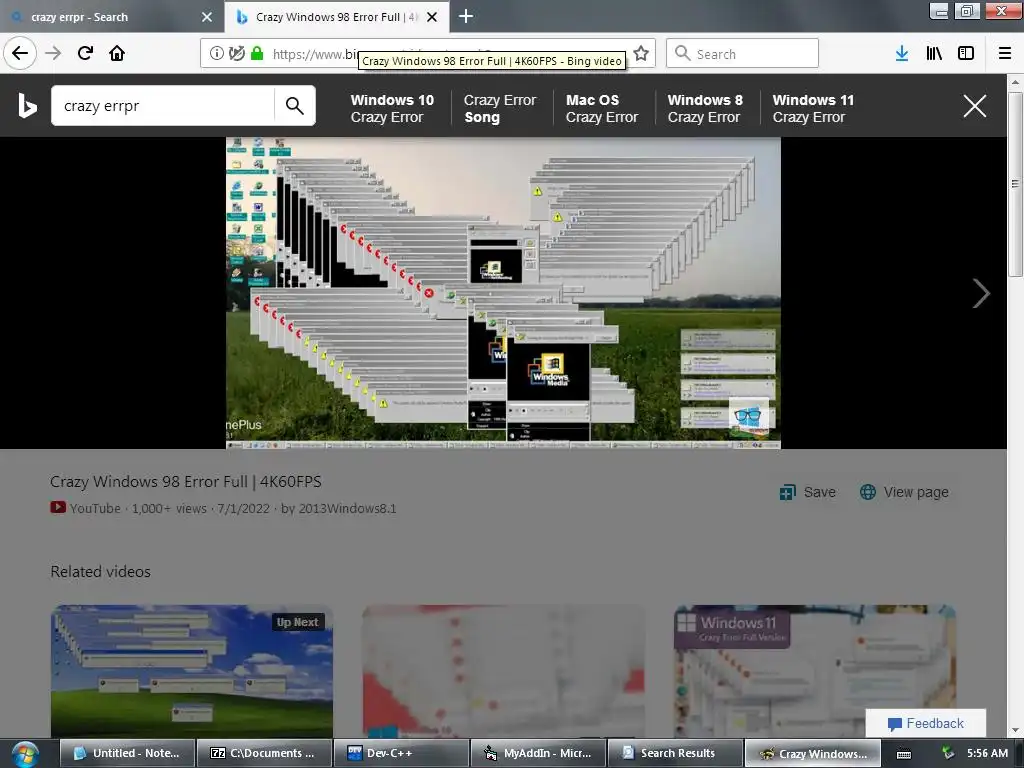Open the browser home page
Viewport: 1024px width, 768px height.
tap(117, 53)
